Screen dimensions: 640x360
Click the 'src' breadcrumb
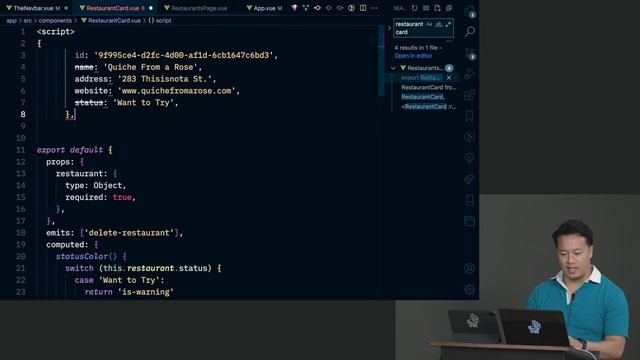(x=27, y=20)
